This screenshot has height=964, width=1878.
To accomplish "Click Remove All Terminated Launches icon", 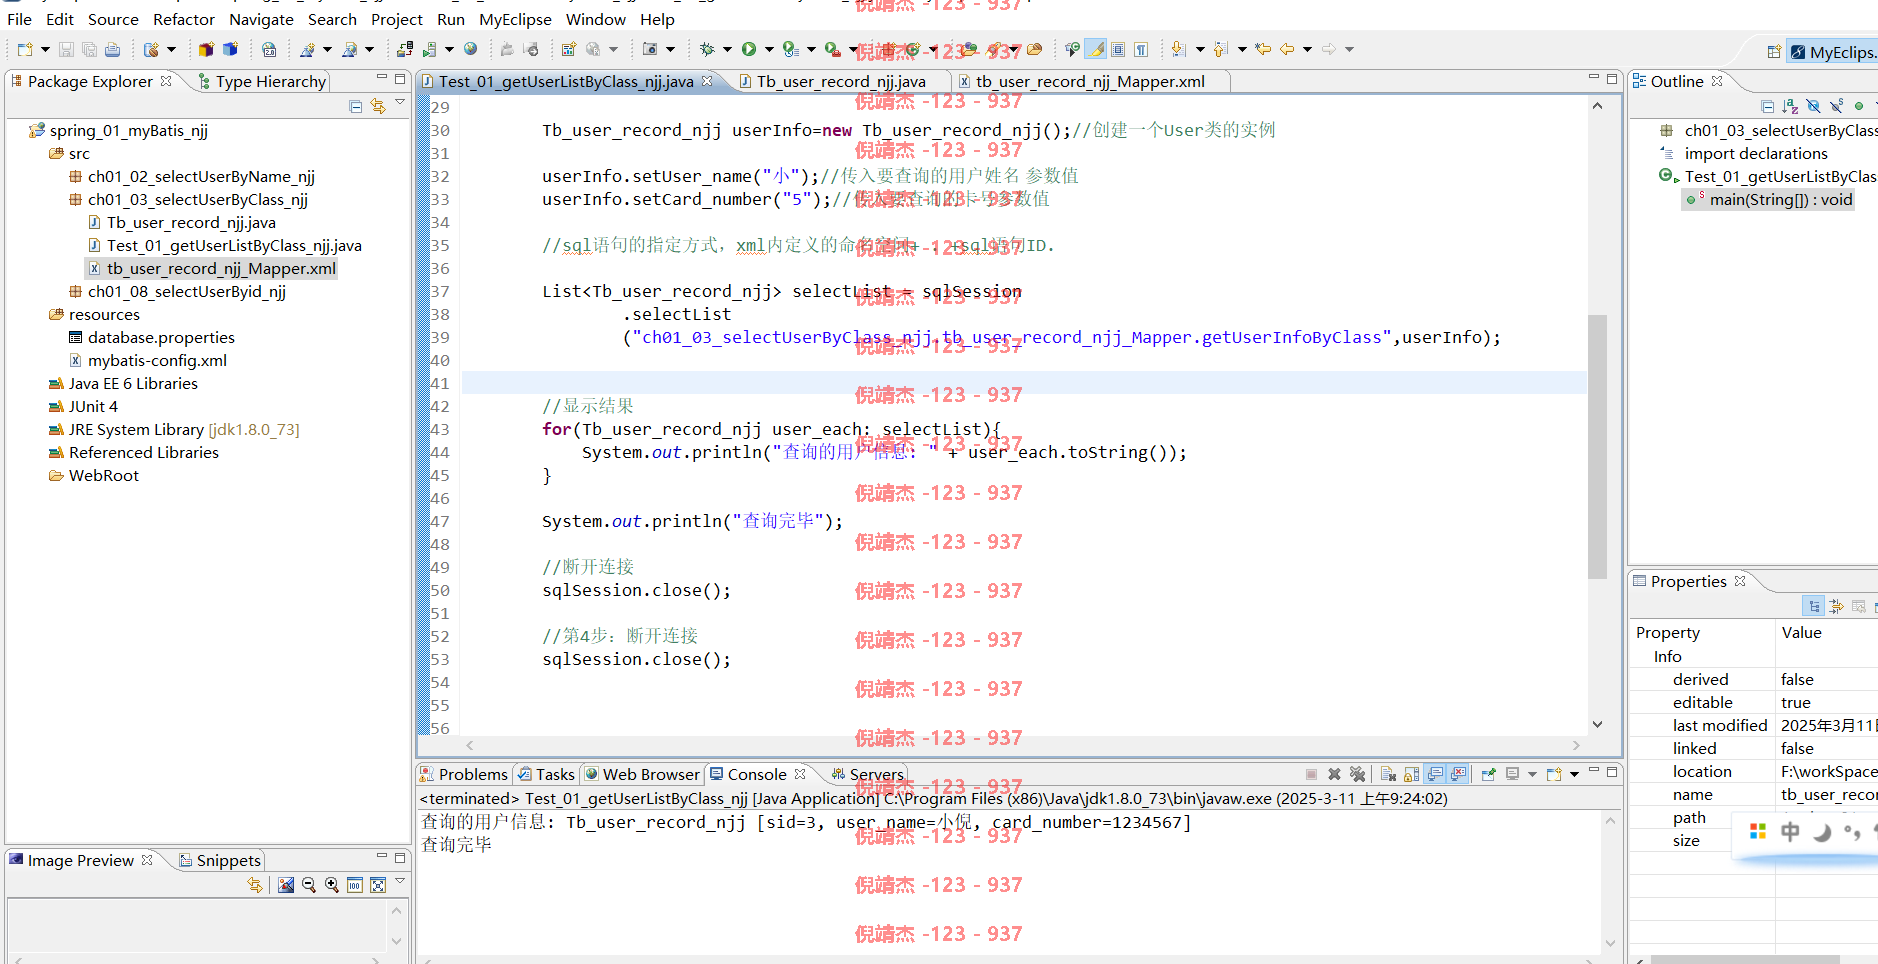I will [1357, 774].
